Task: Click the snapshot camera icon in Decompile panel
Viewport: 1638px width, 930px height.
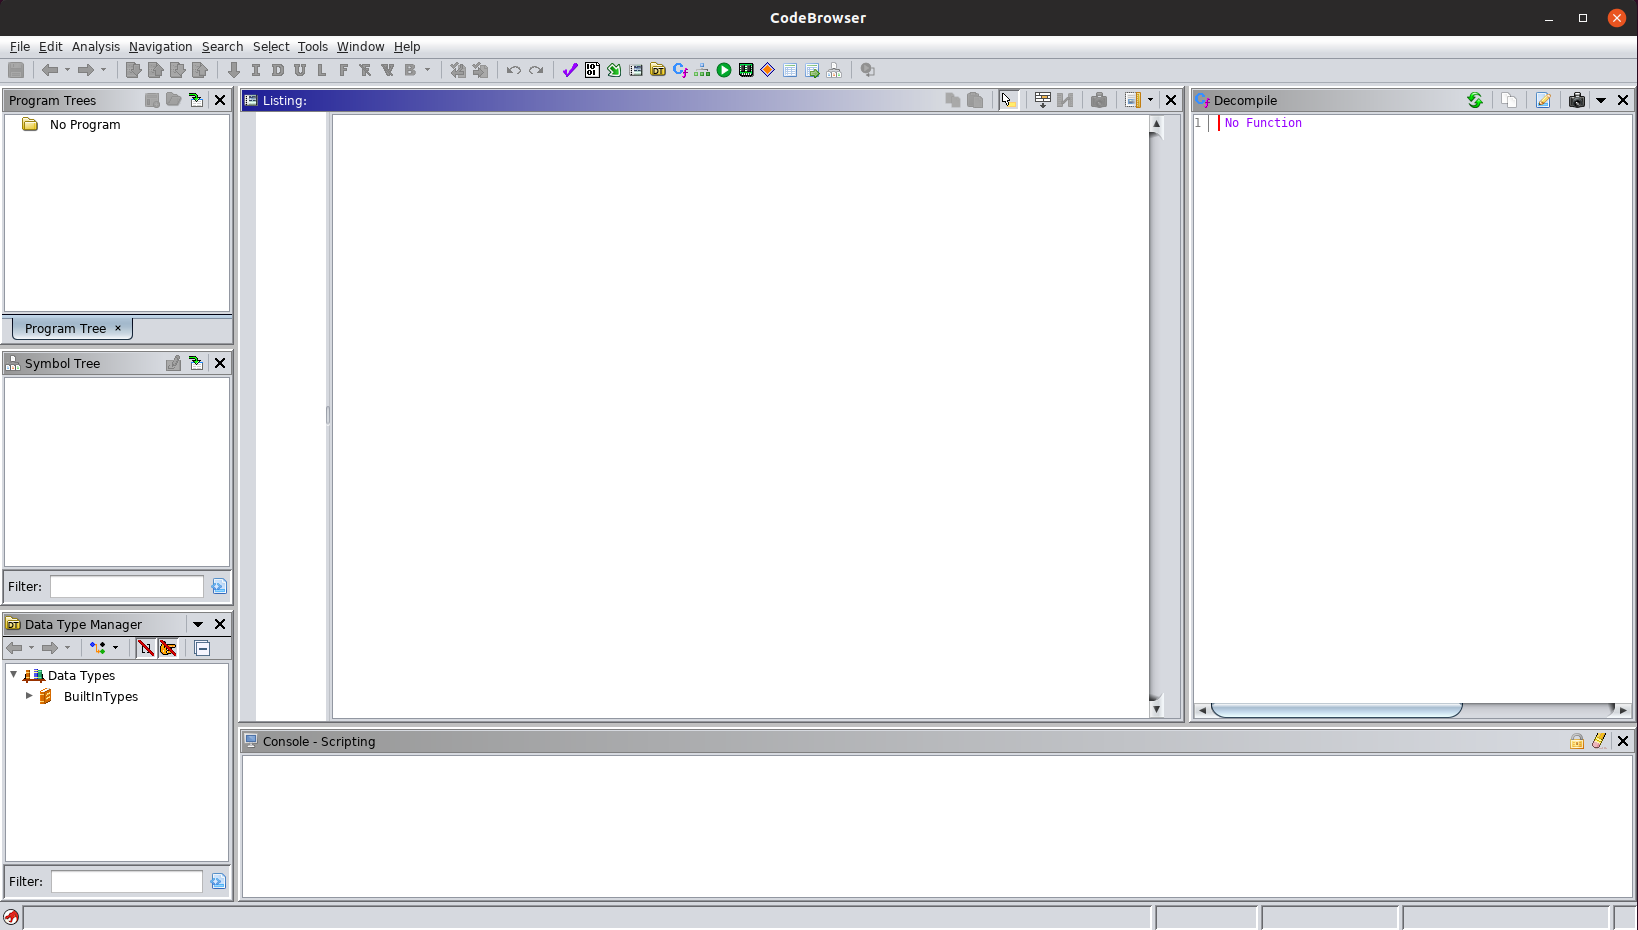Action: click(x=1577, y=100)
